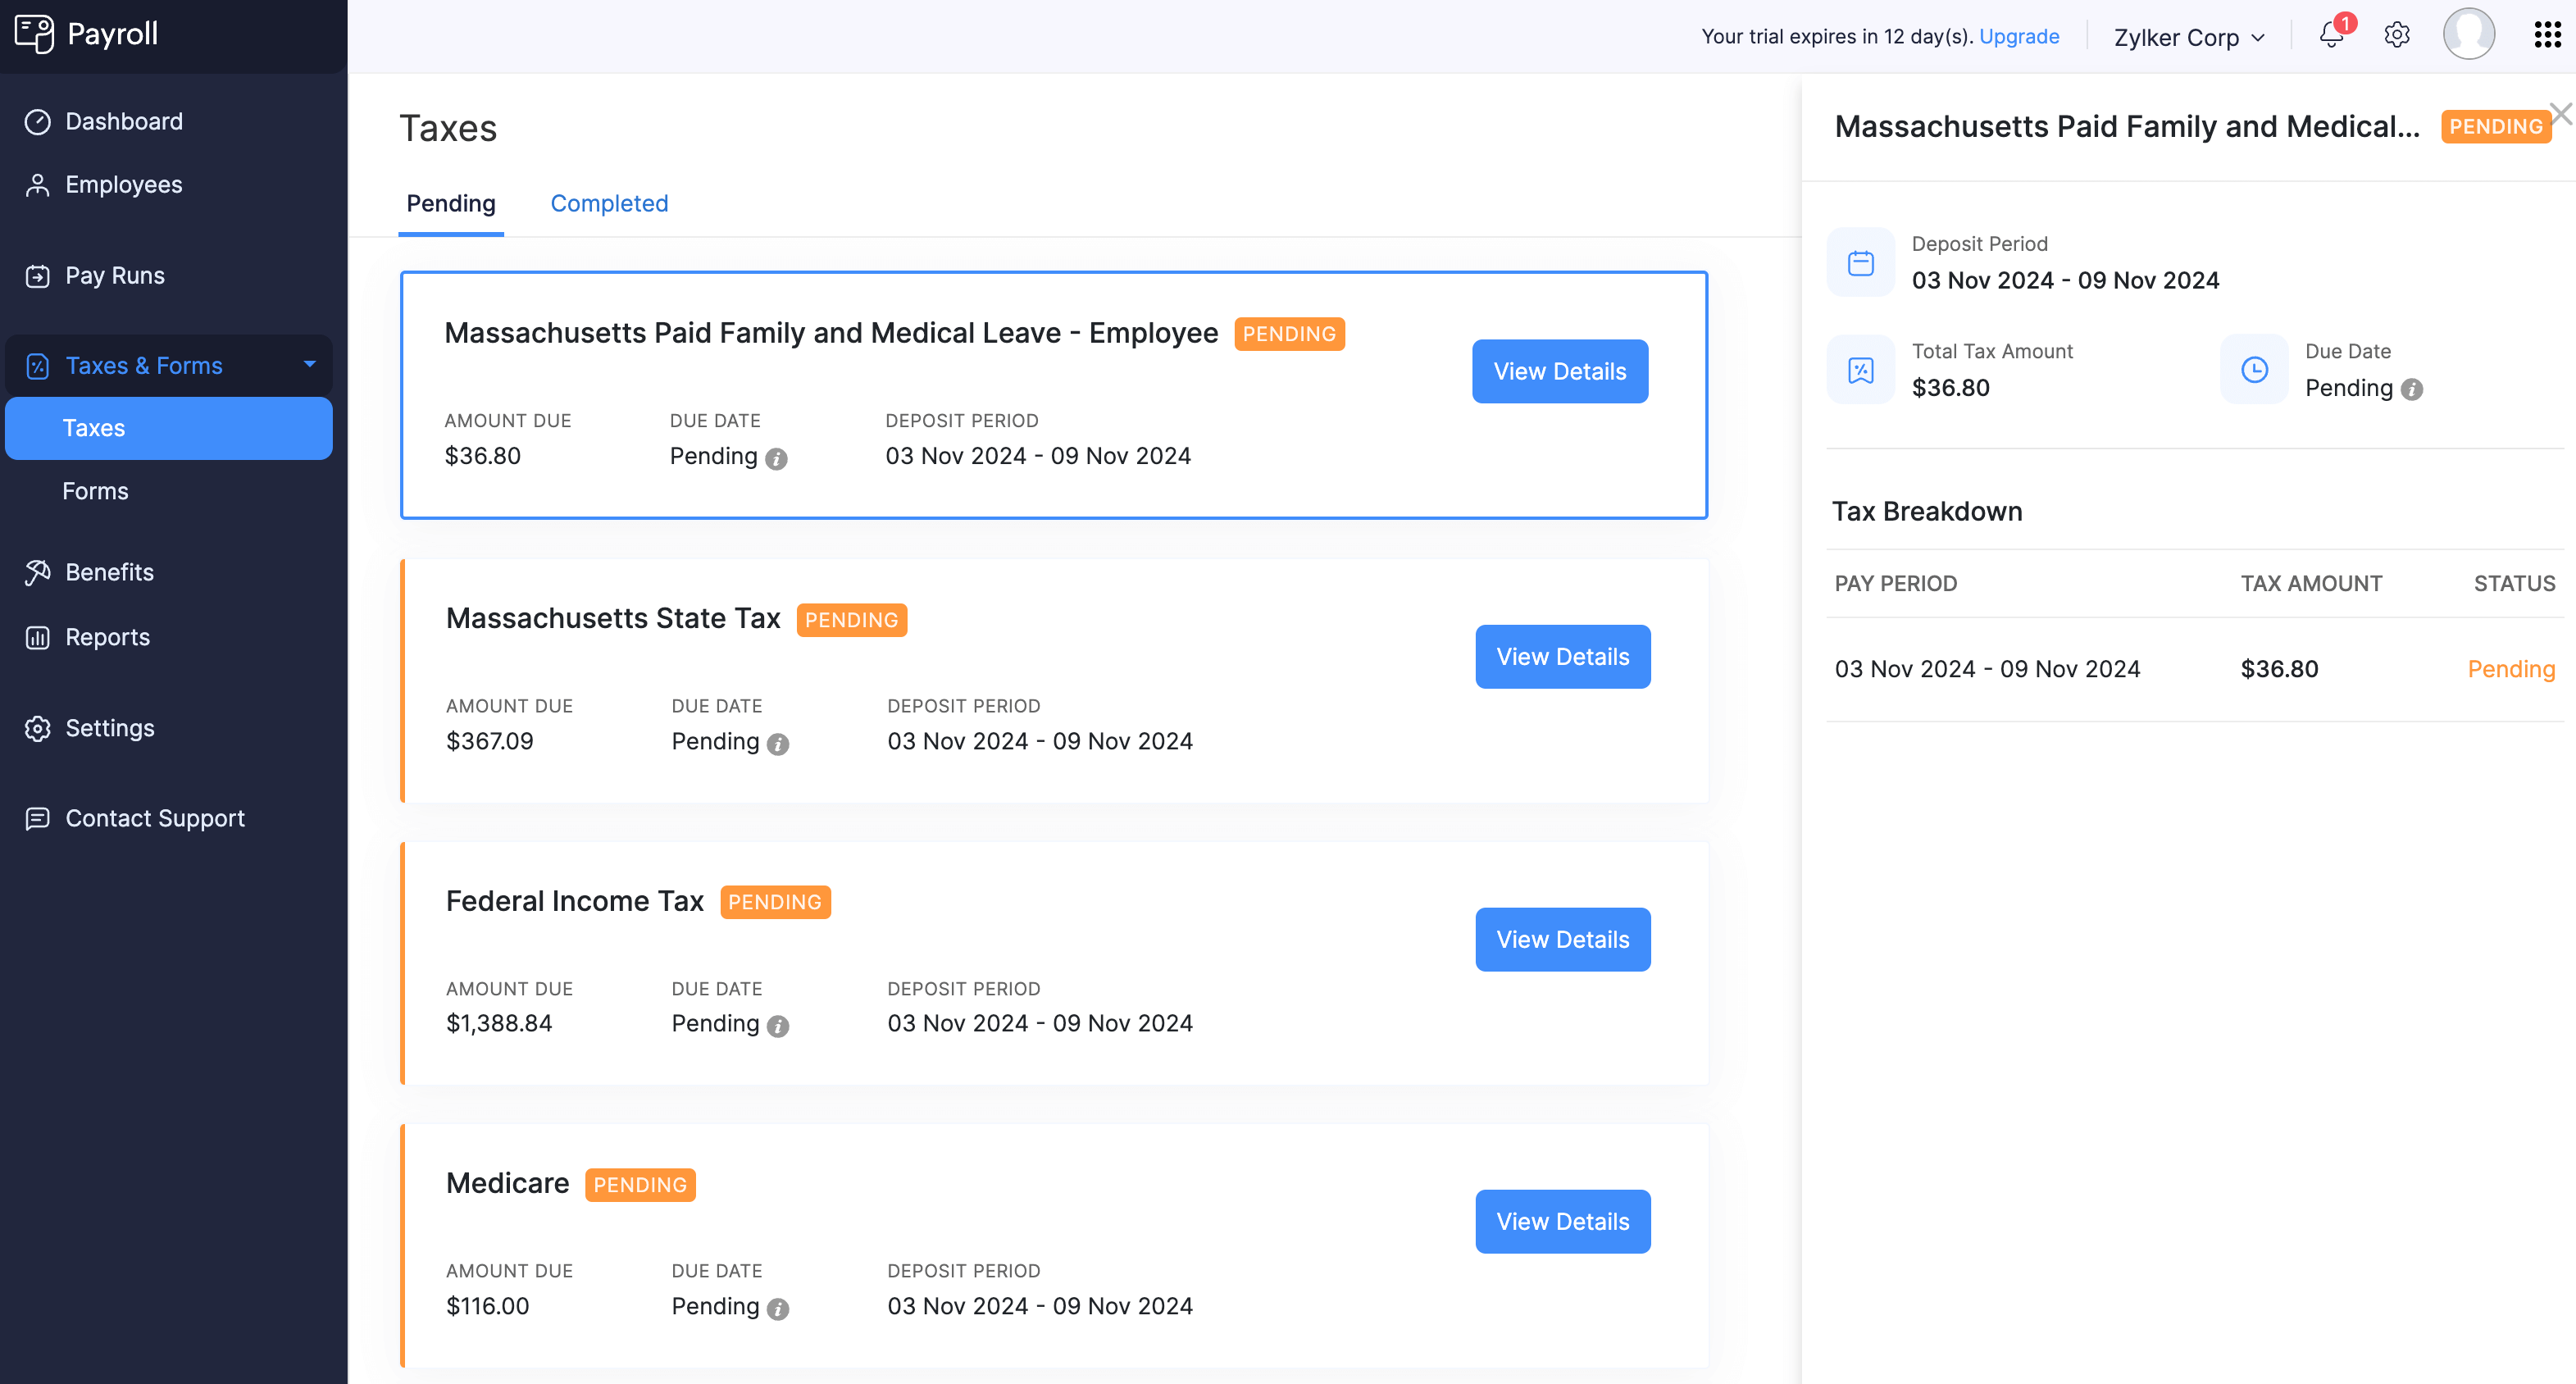View details of Massachusetts State Tax

click(x=1562, y=656)
